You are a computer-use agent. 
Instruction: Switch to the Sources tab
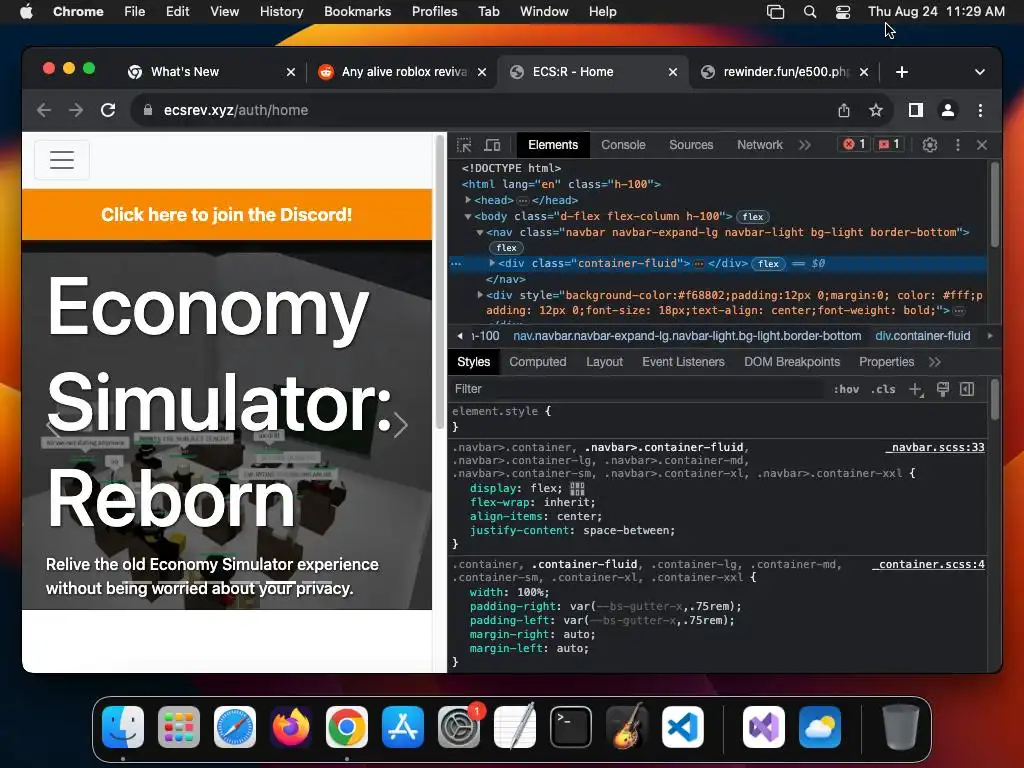coord(691,145)
